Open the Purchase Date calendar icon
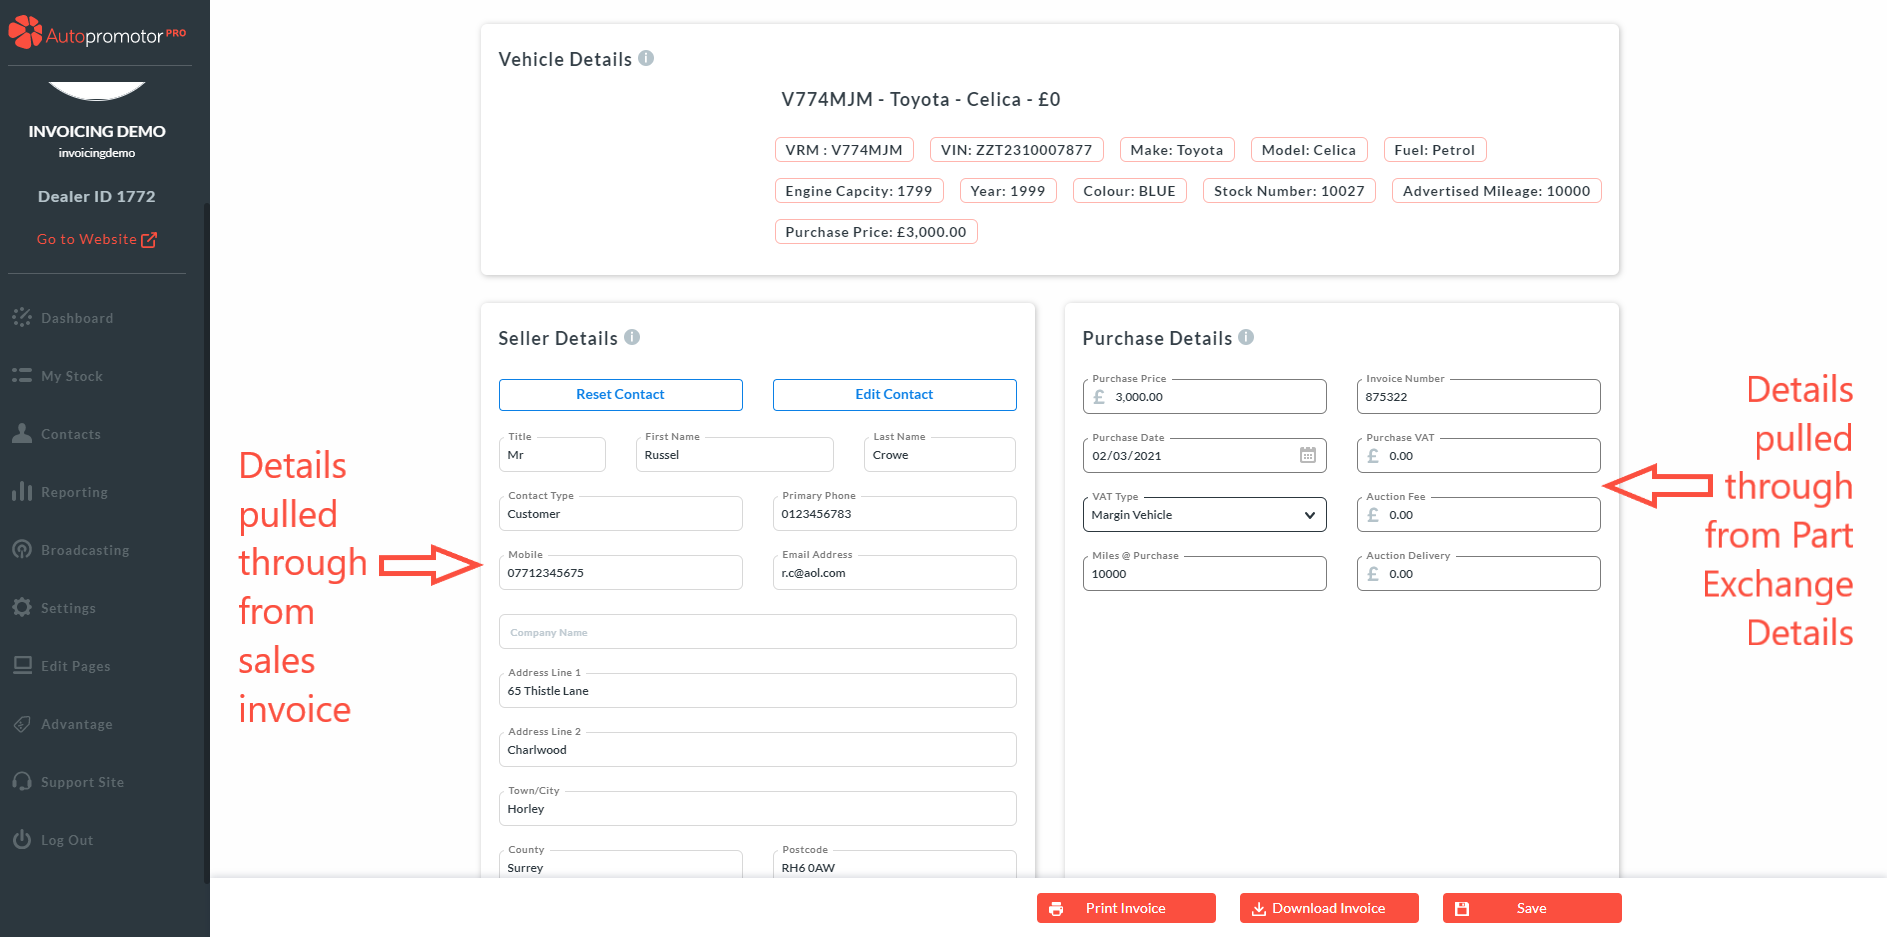 pyautogui.click(x=1307, y=455)
